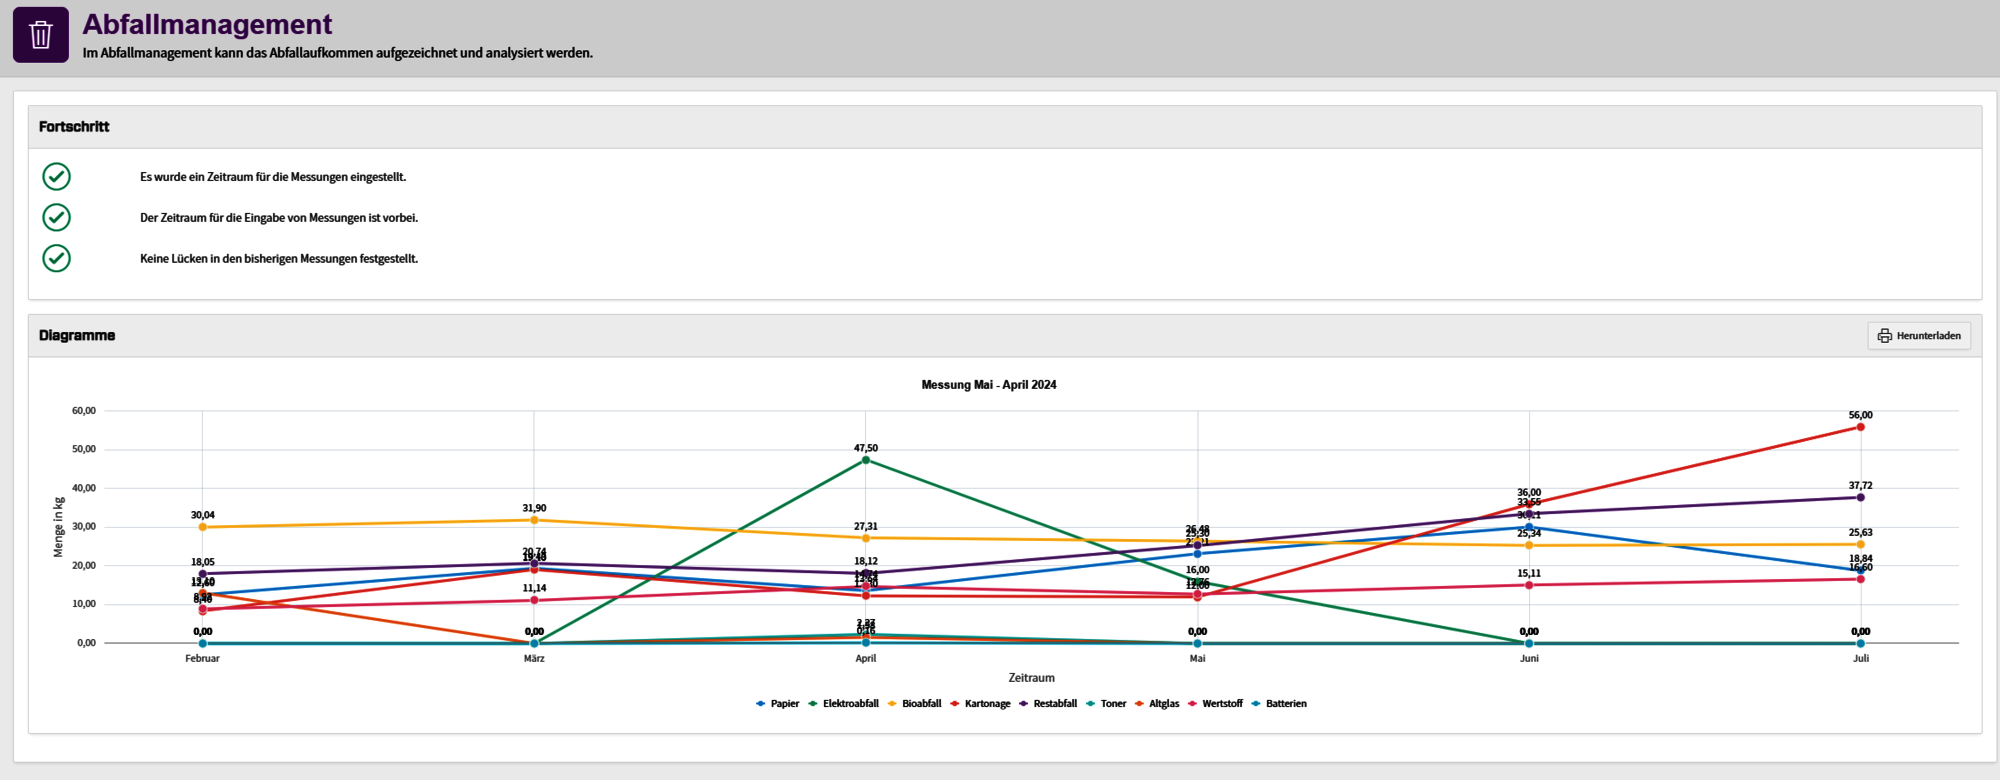Download the chart using the Herunterladen button

[x=1918, y=336]
